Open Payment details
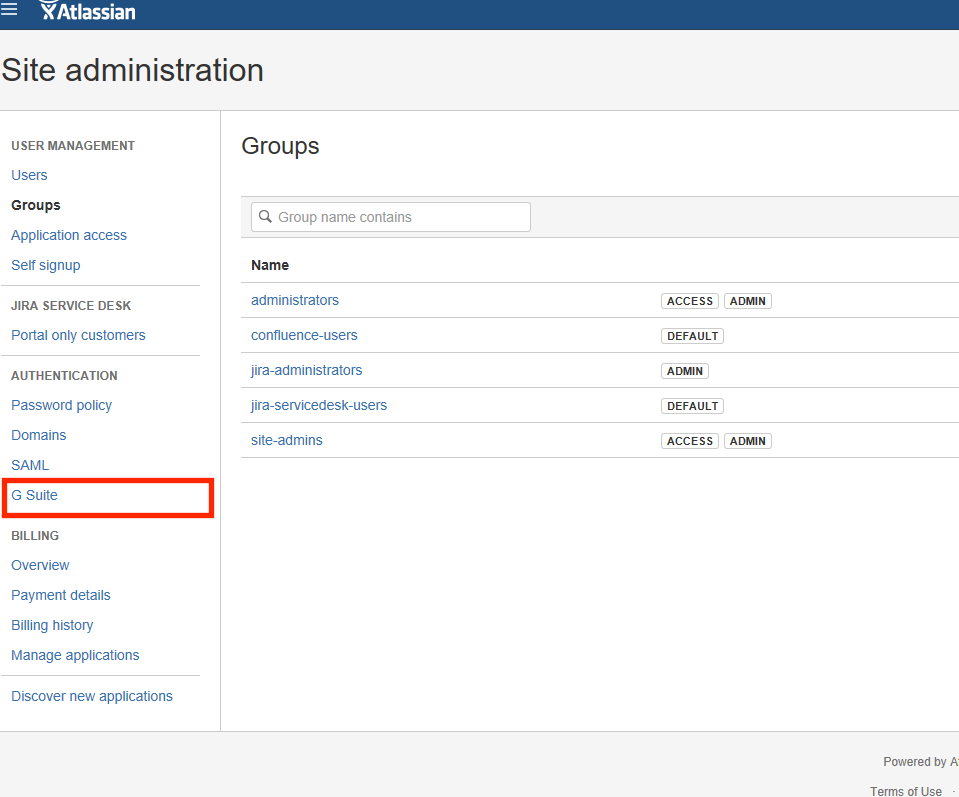The image size is (959, 797). coord(60,595)
